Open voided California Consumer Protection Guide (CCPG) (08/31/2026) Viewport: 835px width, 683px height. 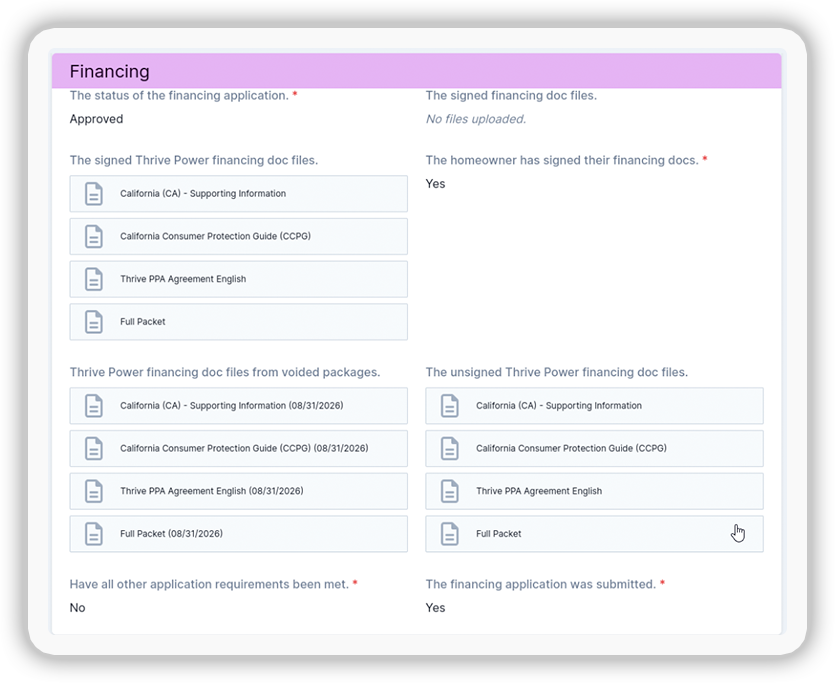239,448
